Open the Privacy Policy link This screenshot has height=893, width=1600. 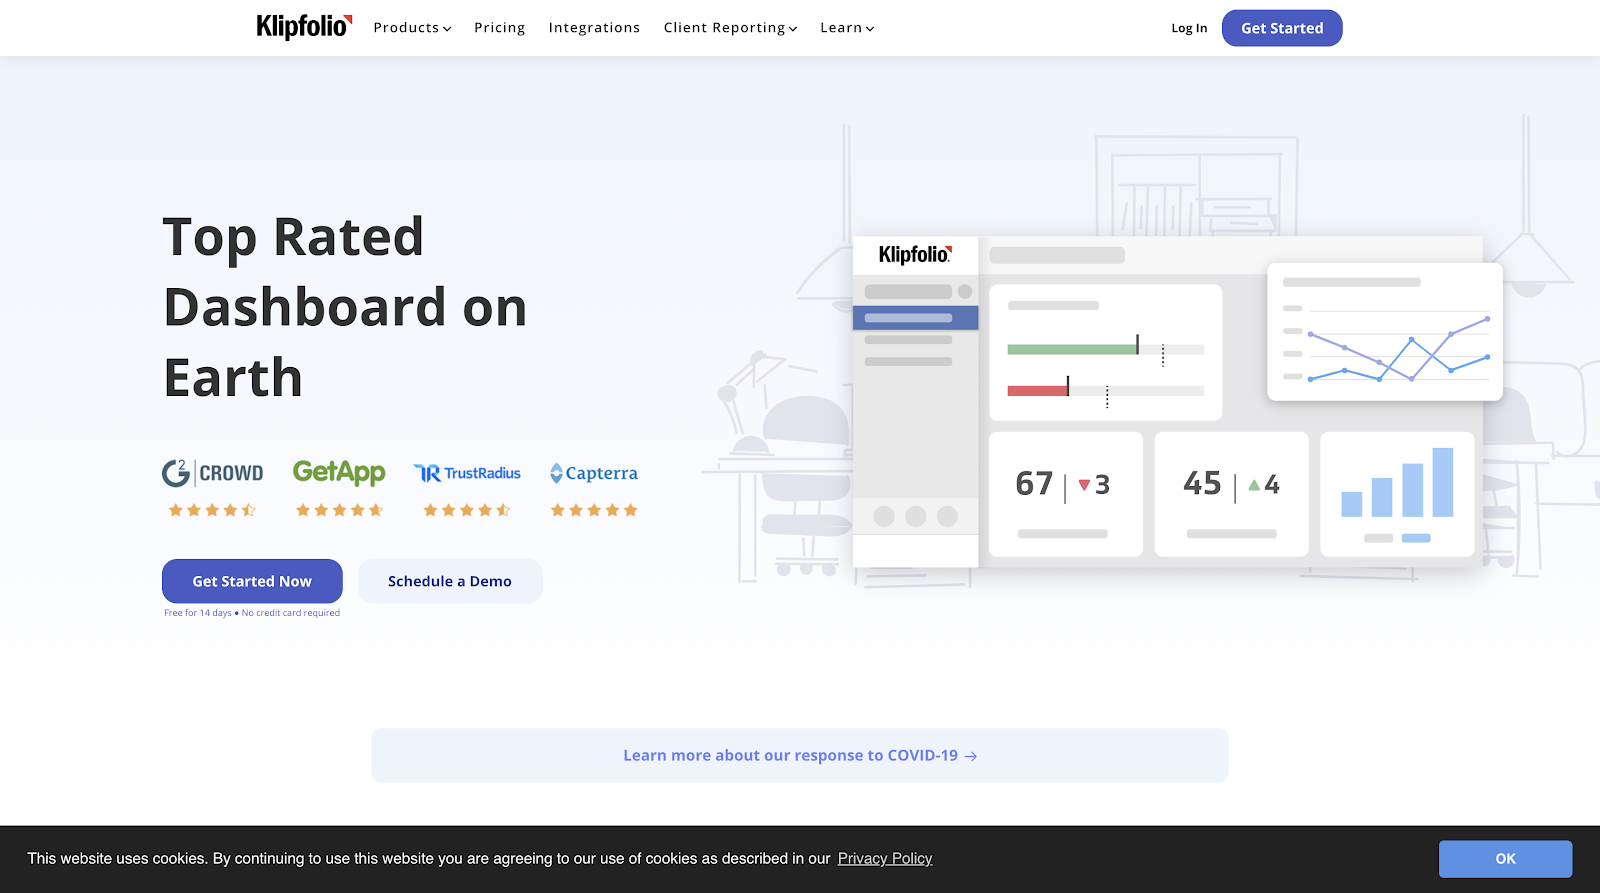(885, 858)
